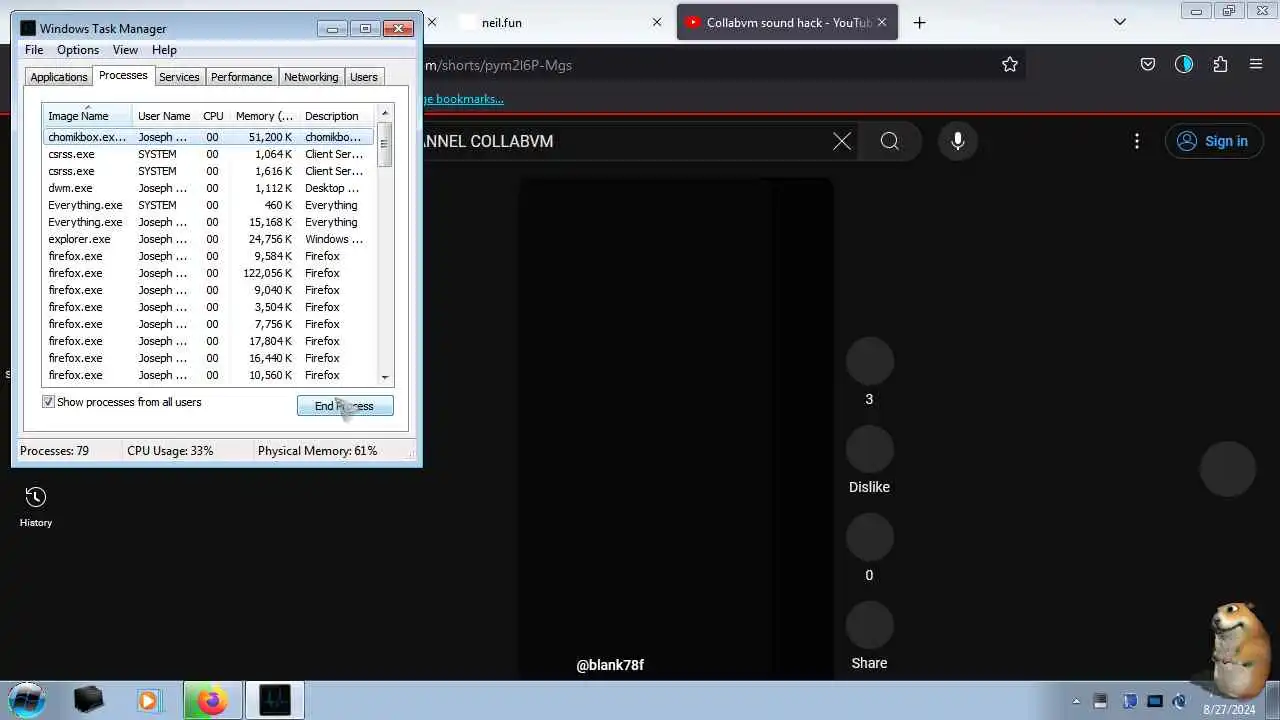Share the YouTube short
This screenshot has width=1280, height=720.
(x=870, y=625)
